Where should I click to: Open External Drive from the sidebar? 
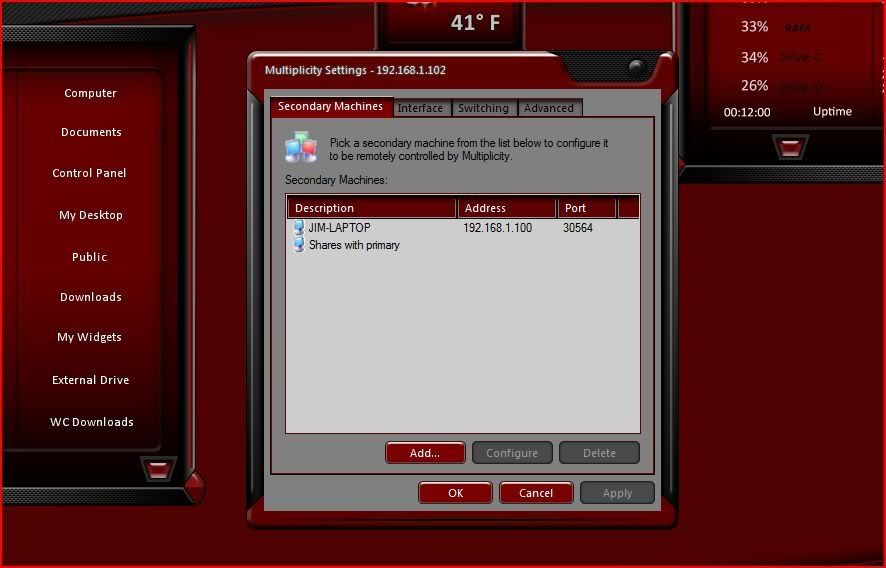[x=90, y=380]
